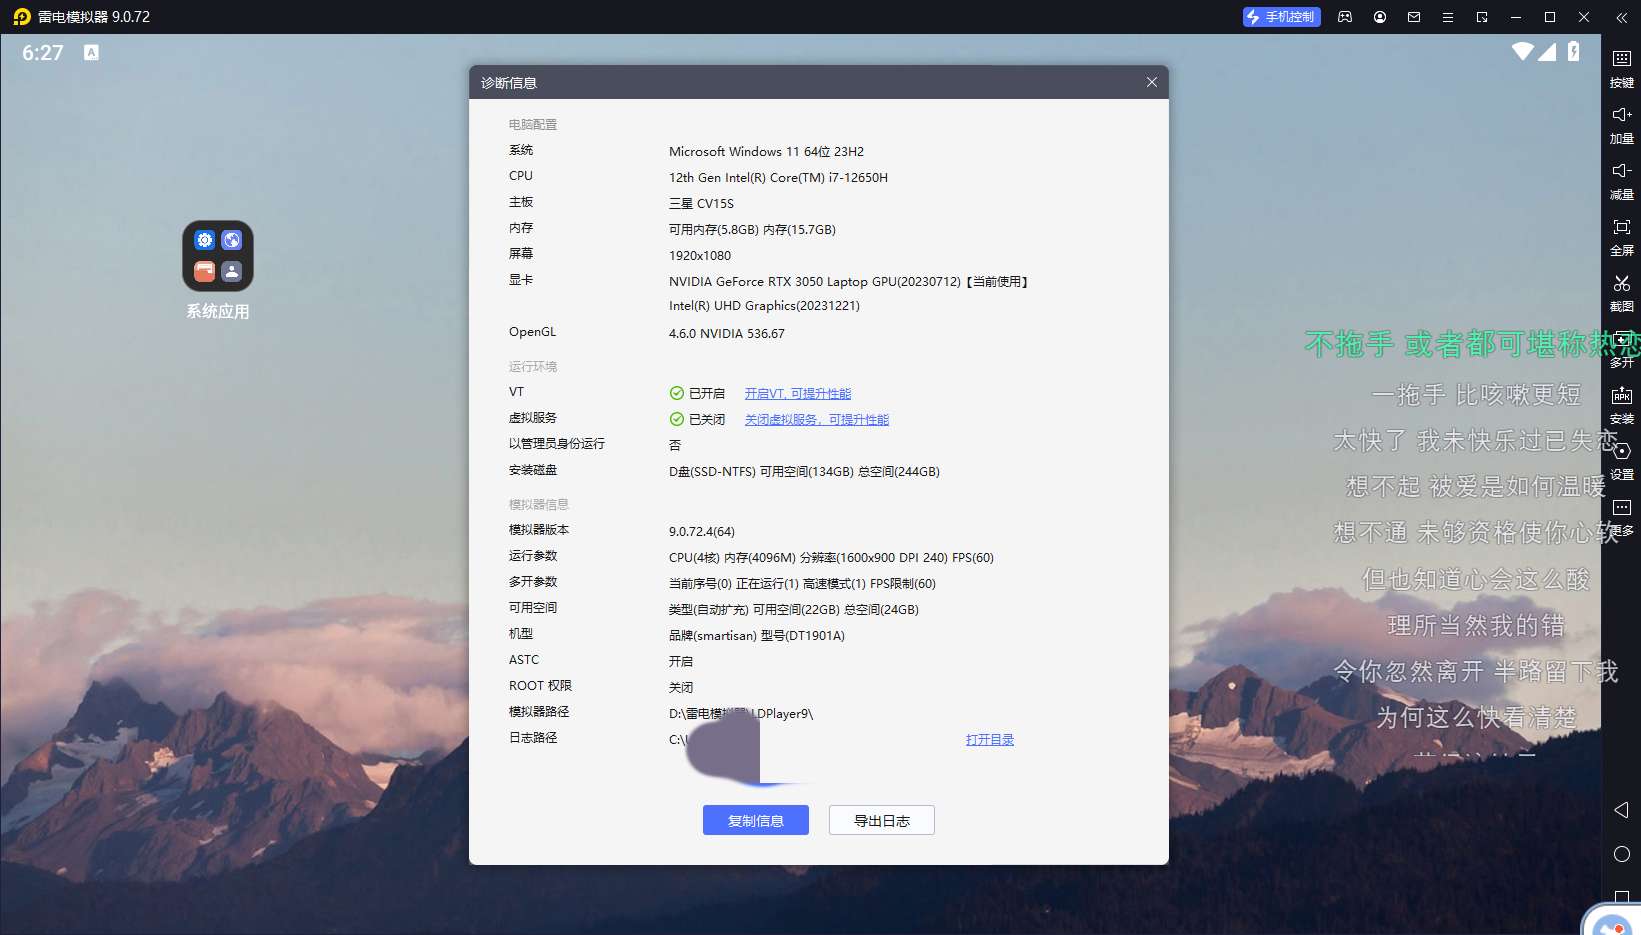Image resolution: width=1641 pixels, height=935 pixels.
Task: Open the 开启VT, 可提升性能 link
Action: click(797, 394)
